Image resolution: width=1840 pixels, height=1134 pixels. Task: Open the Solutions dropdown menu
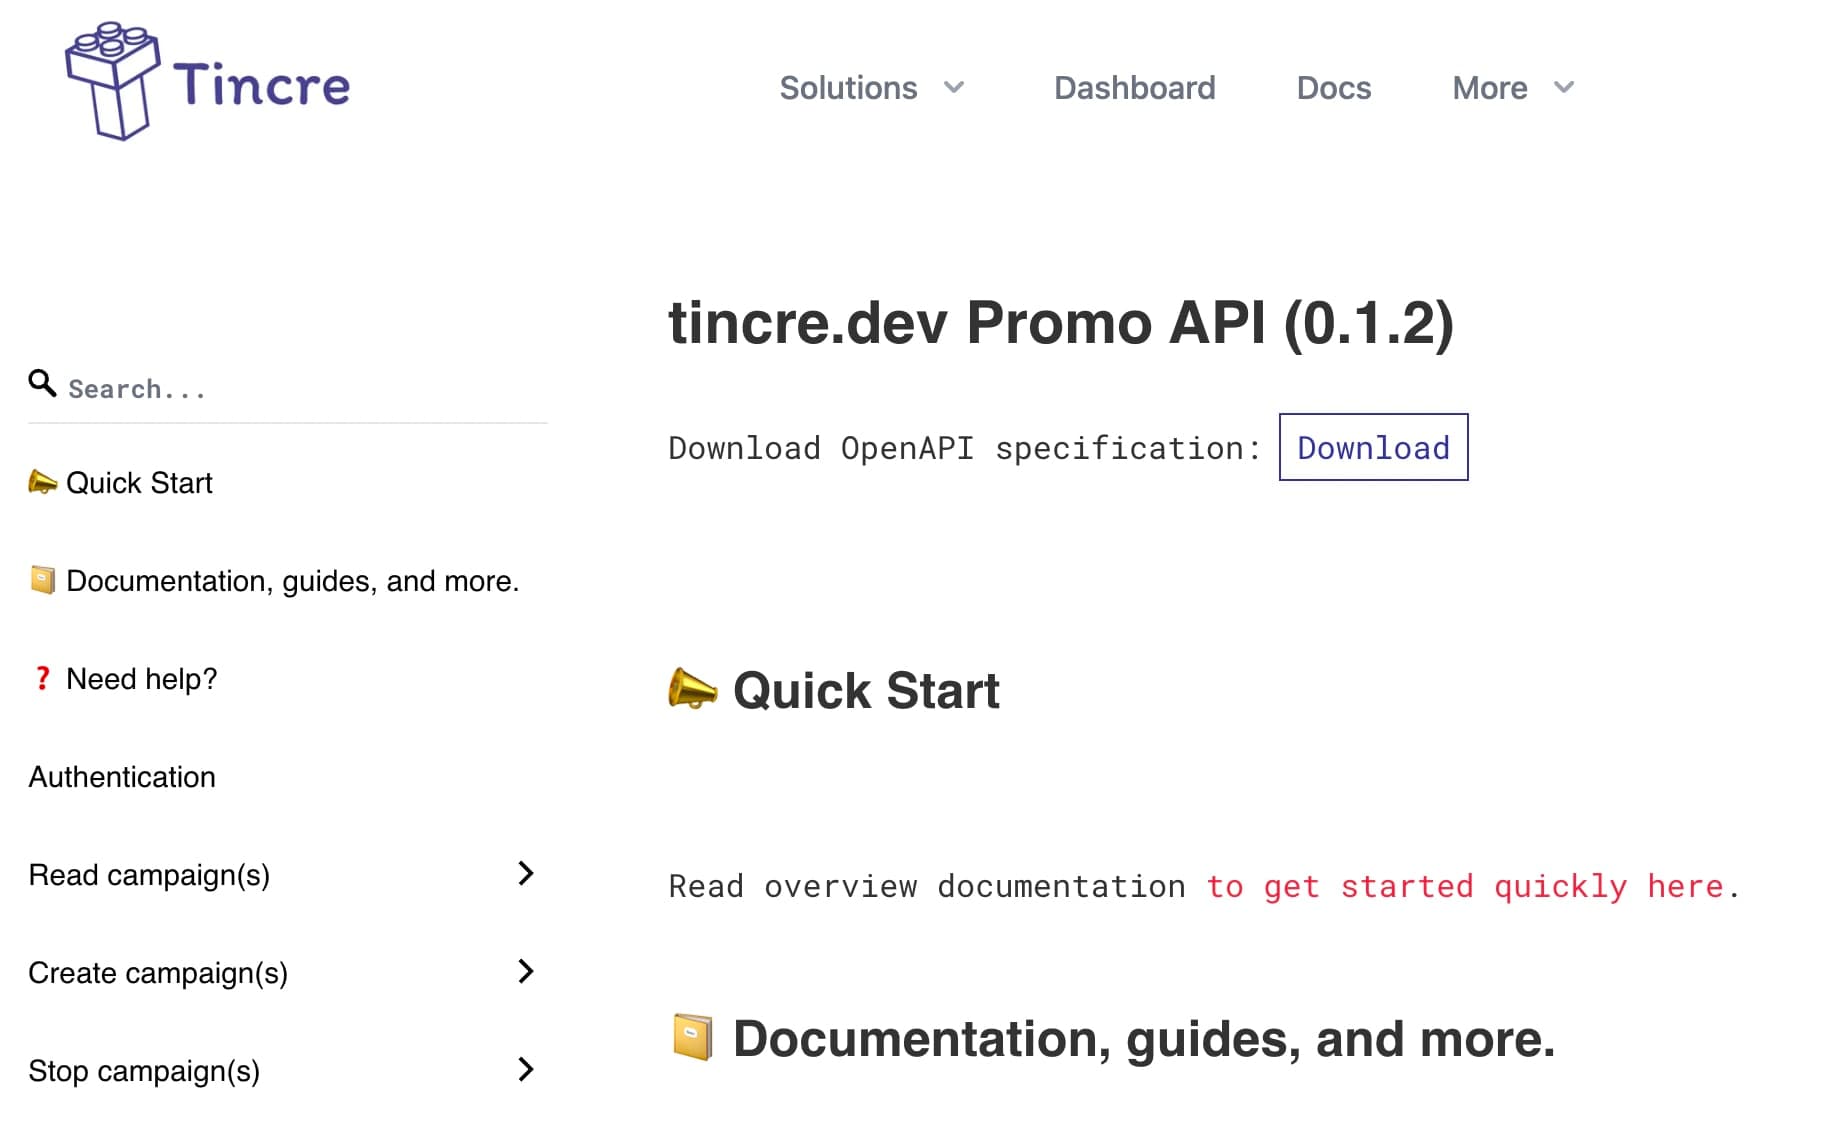[x=848, y=88]
